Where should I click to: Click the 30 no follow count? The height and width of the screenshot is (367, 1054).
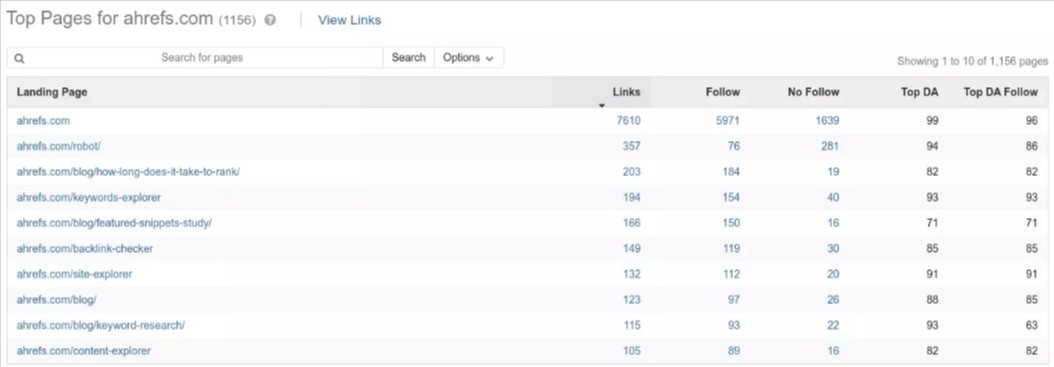(833, 249)
